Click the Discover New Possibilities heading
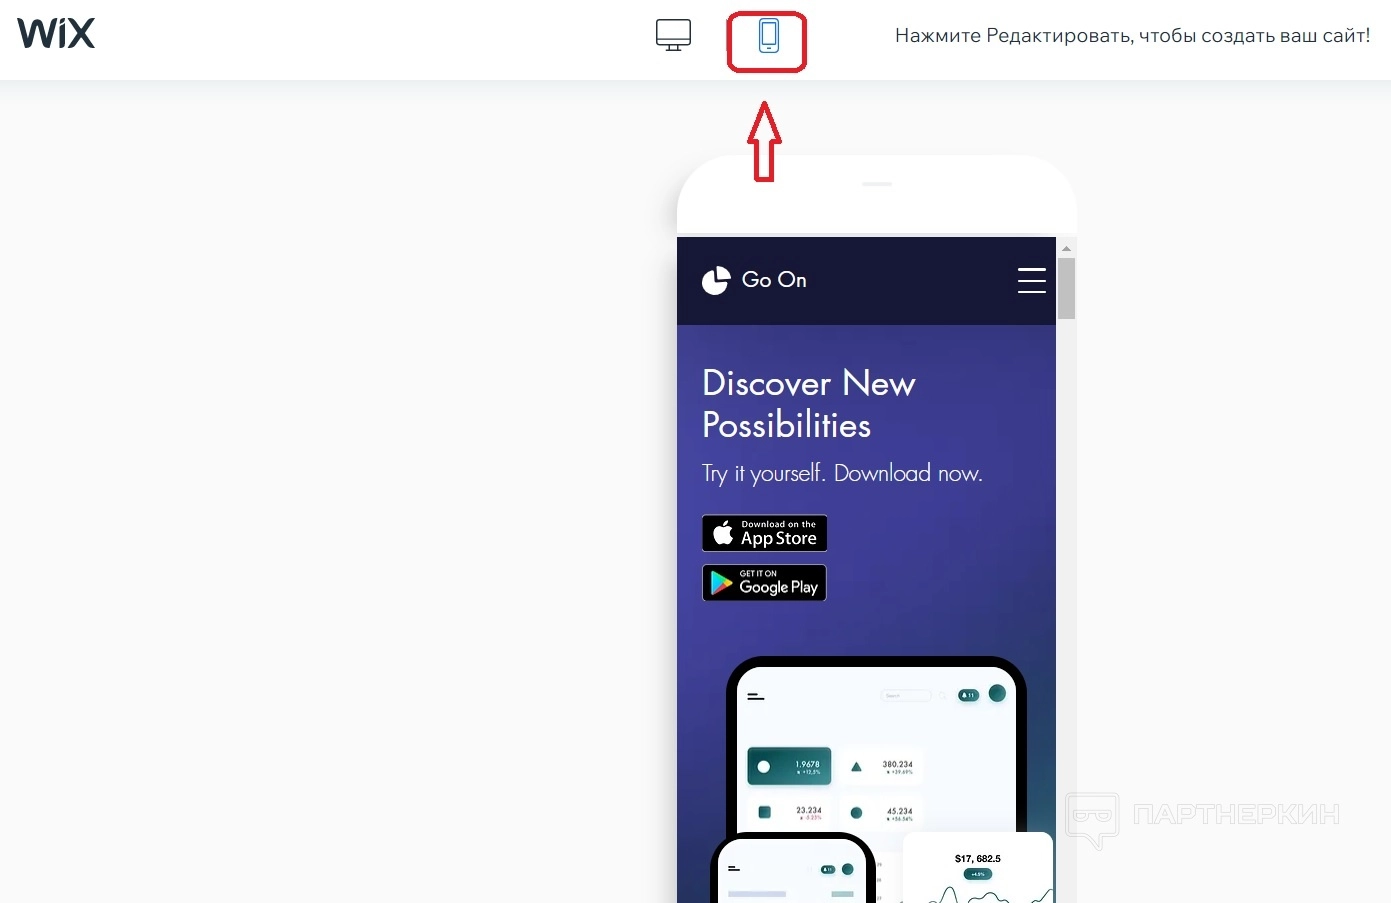This screenshot has width=1391, height=903. [x=808, y=404]
